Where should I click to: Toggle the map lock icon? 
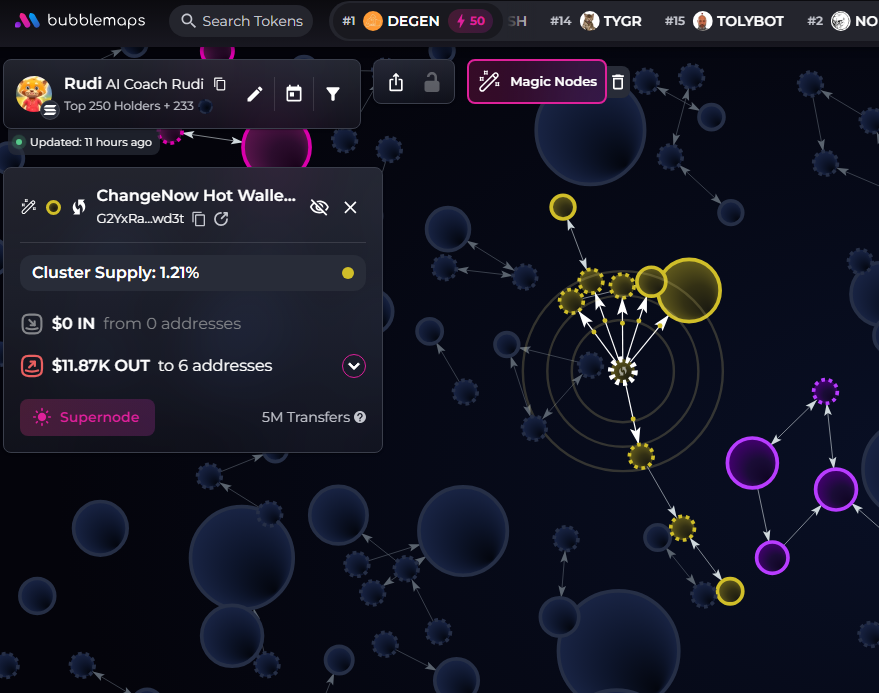coord(432,82)
